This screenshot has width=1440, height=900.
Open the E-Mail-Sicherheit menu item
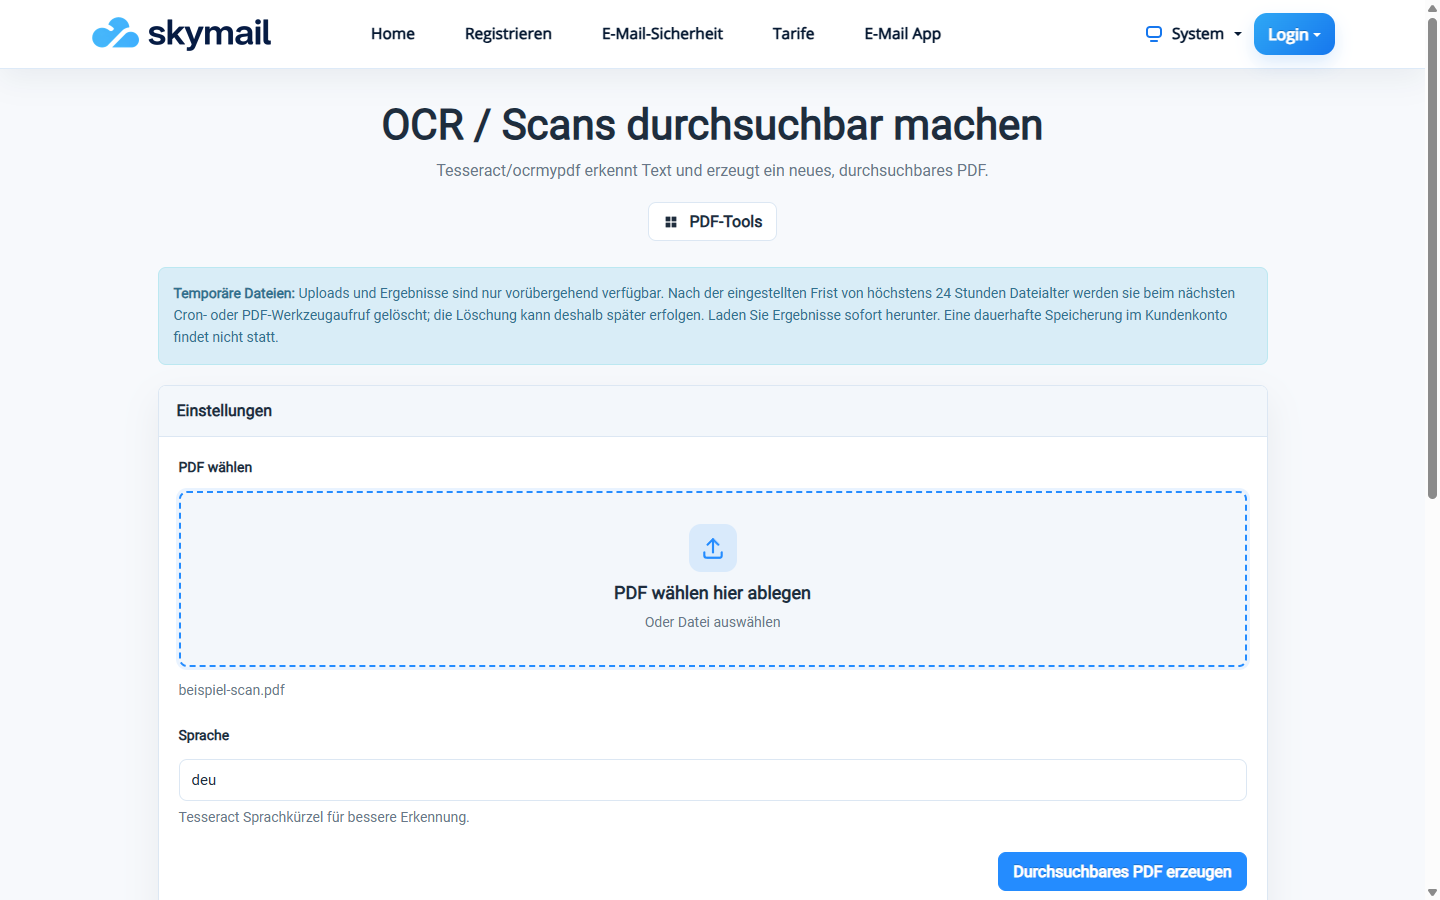662,34
